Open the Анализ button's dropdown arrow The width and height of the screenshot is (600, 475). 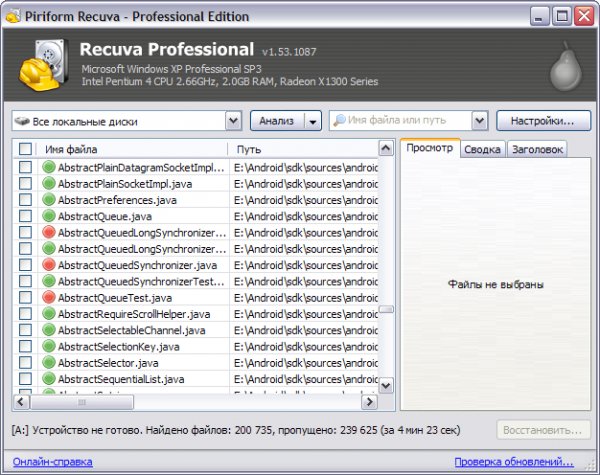click(313, 121)
